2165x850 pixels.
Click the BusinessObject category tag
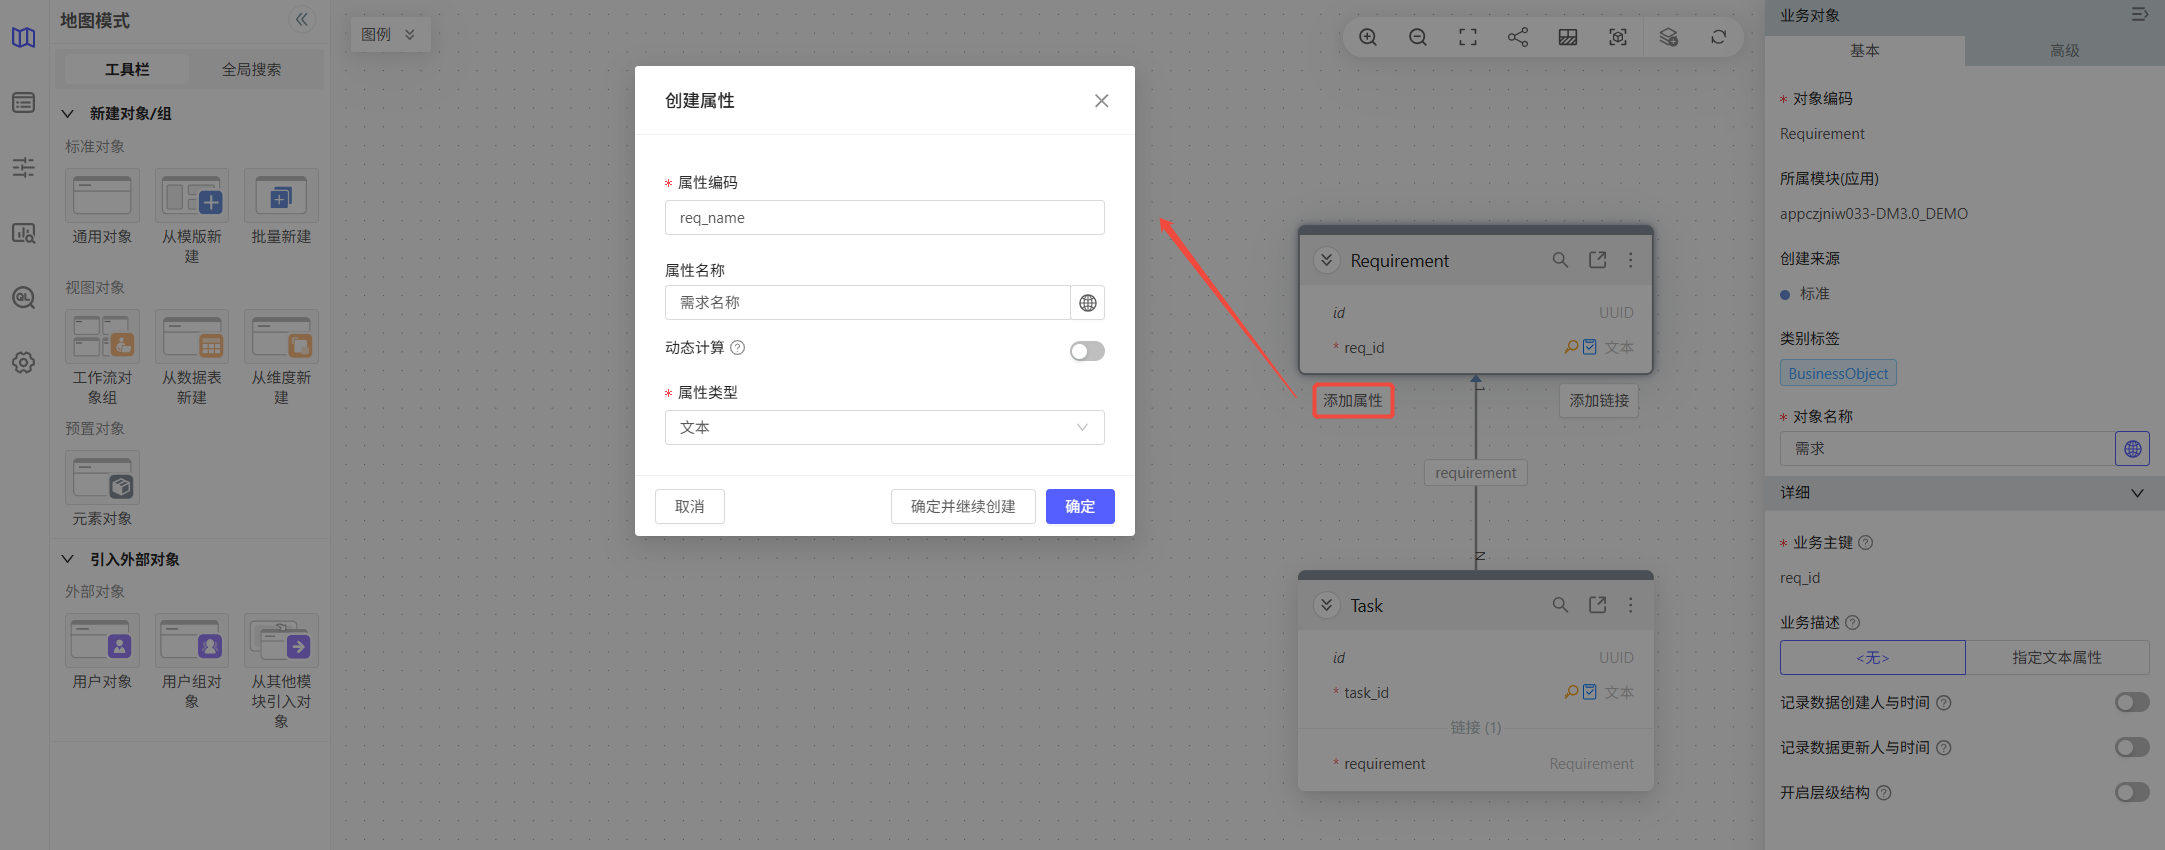(1838, 373)
